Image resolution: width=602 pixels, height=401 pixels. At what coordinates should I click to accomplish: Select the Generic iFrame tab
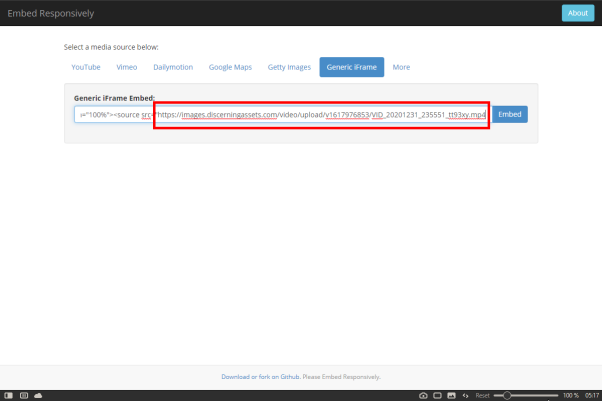point(352,67)
